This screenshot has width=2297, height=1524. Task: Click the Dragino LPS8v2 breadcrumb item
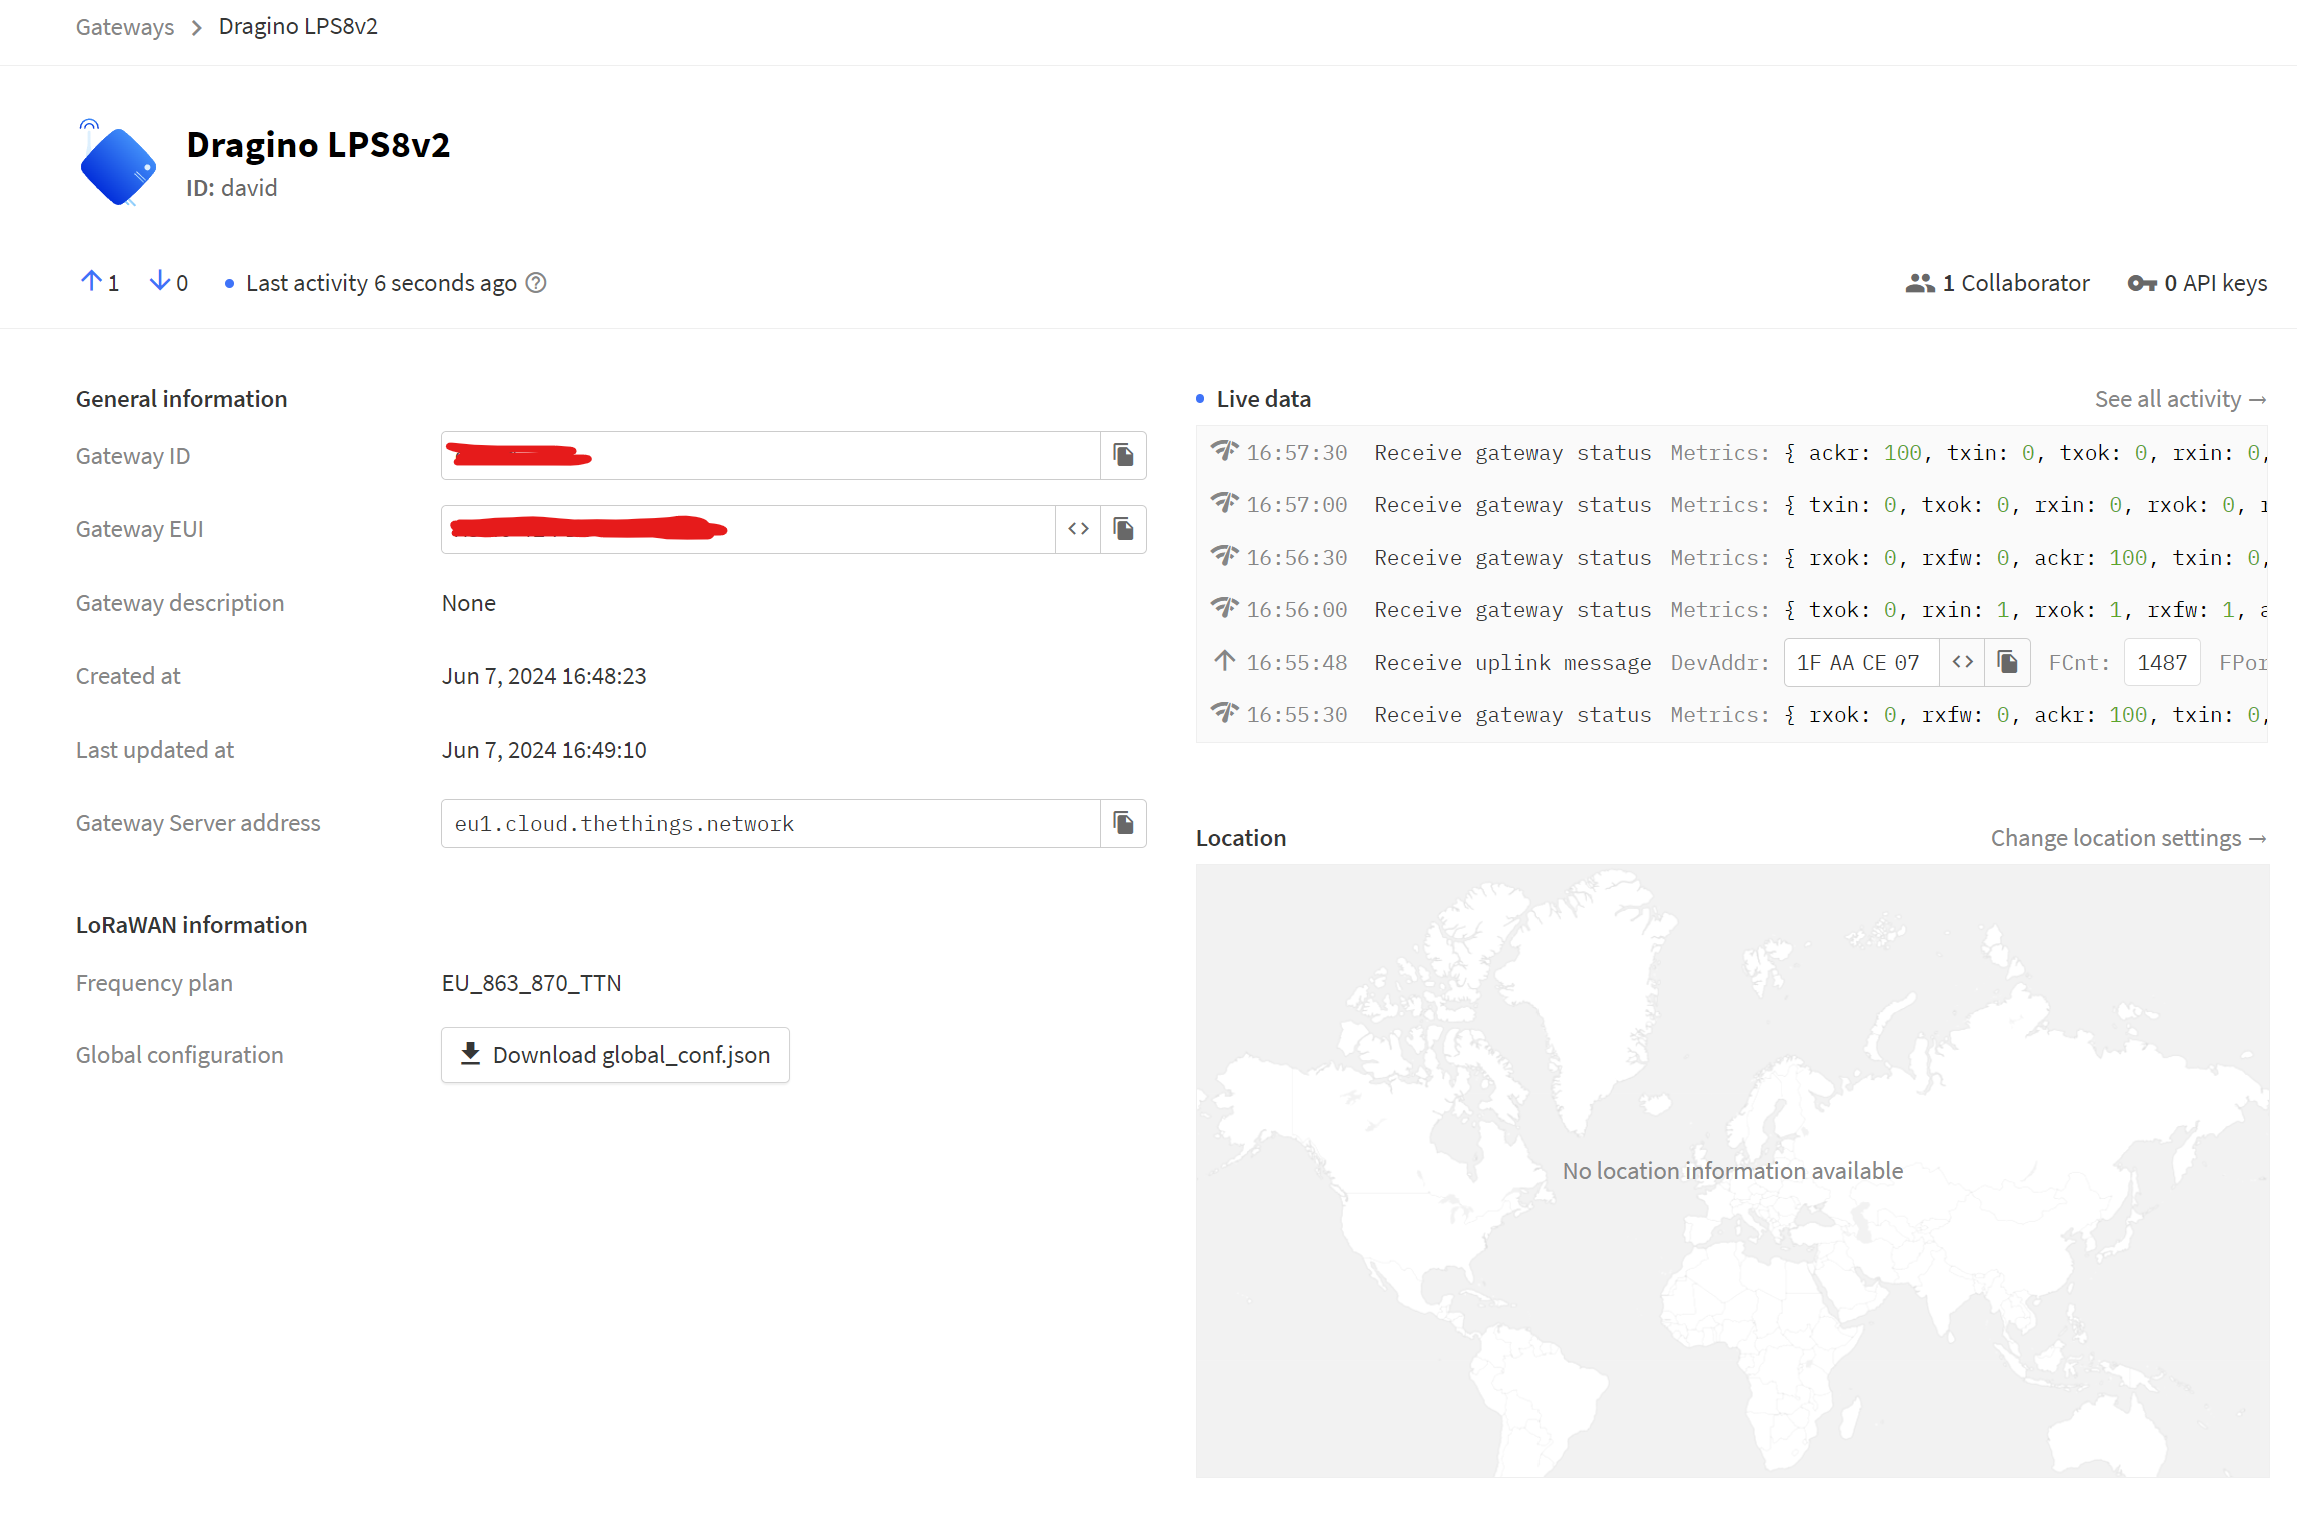(298, 26)
